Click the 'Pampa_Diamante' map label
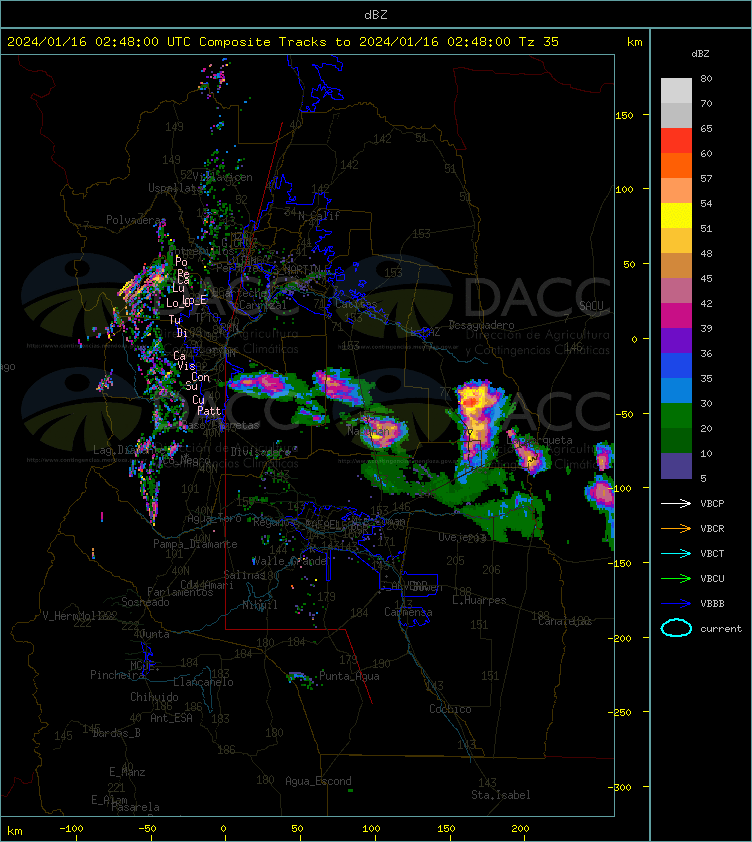The height and width of the screenshot is (842, 752). coord(195,544)
